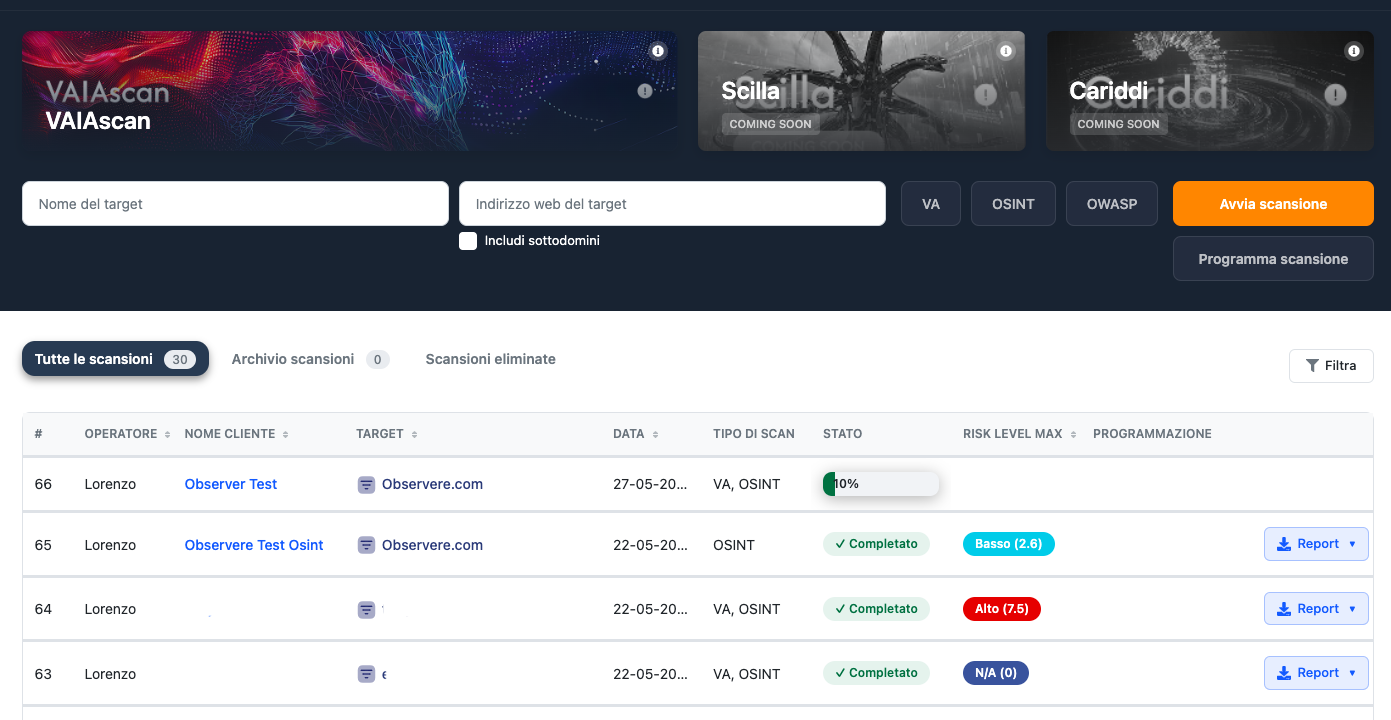Image resolution: width=1391 pixels, height=720 pixels.
Task: Sort by Operatore column arrows
Action: (167, 435)
